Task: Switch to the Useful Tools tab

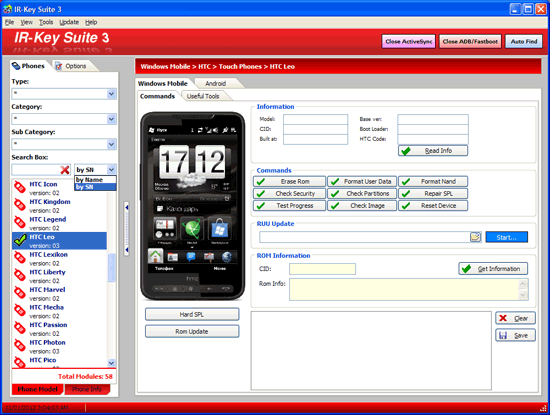Action: (203, 96)
